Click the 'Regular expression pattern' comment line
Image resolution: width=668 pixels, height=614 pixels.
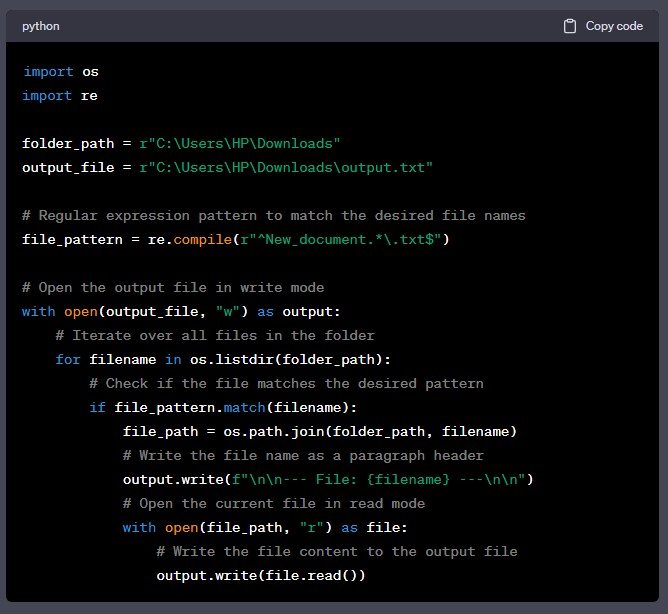click(273, 216)
